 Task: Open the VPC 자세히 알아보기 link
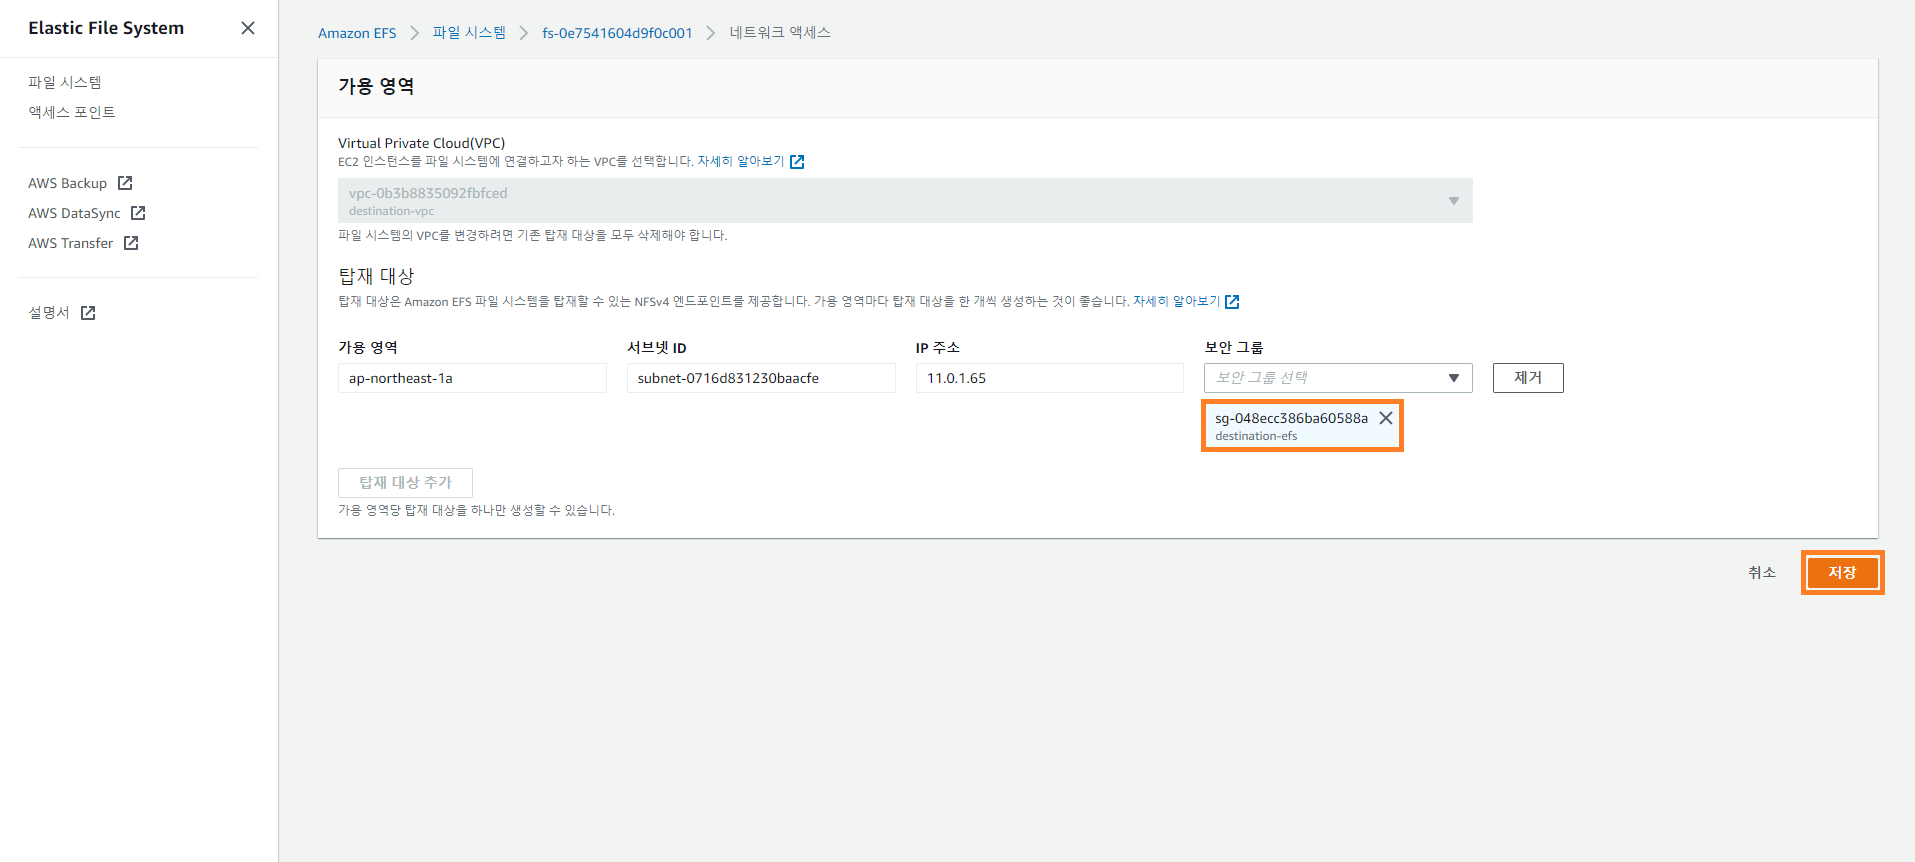click(741, 161)
